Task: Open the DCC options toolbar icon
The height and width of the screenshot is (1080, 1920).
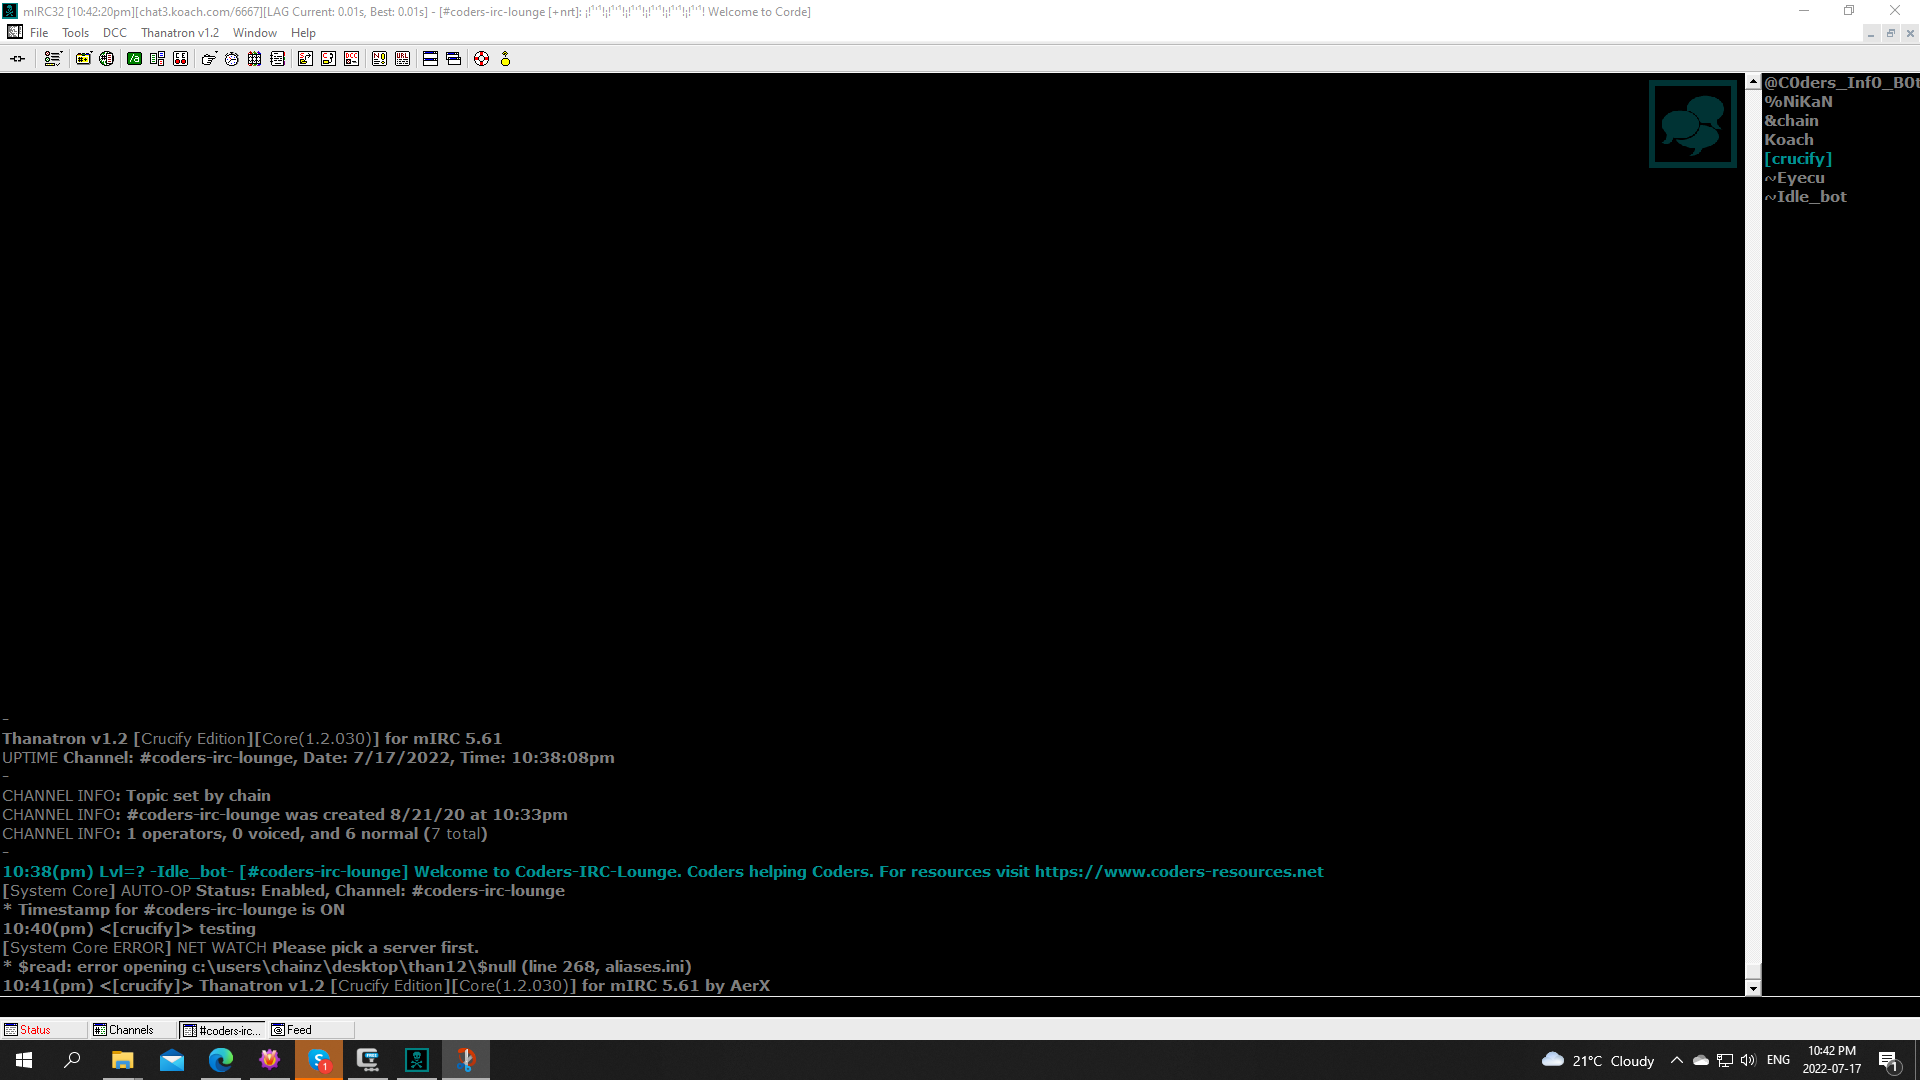Action: pyautogui.click(x=351, y=59)
